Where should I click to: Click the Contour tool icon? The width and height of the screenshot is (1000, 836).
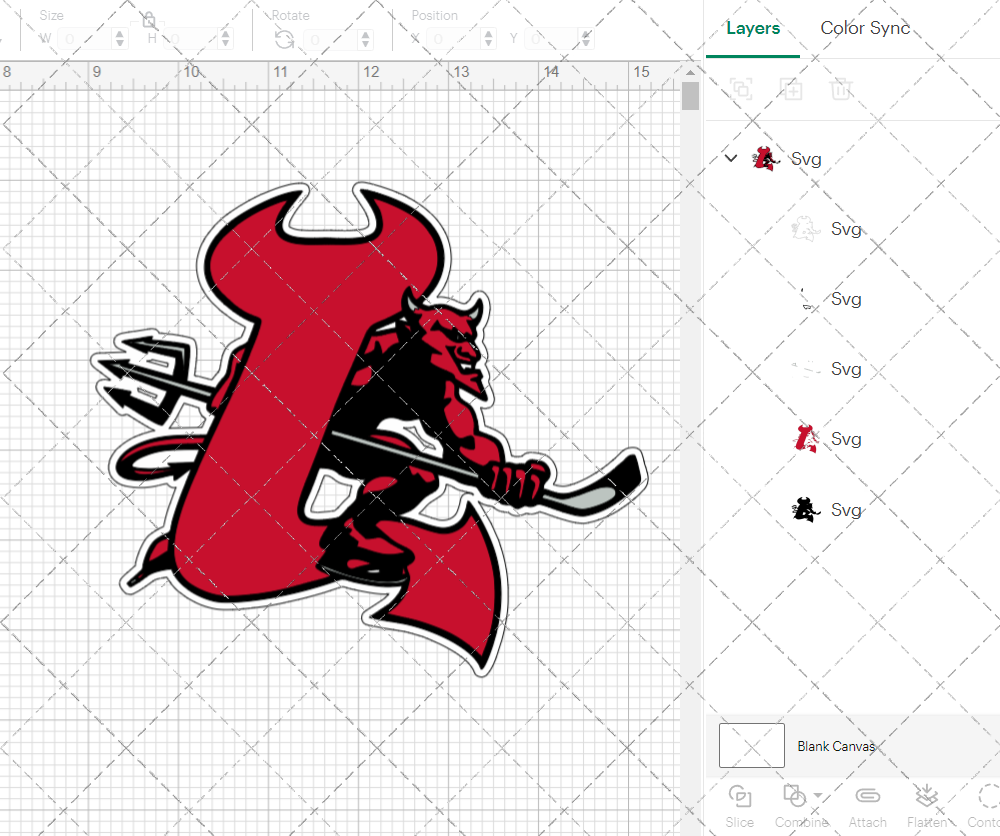click(x=989, y=796)
